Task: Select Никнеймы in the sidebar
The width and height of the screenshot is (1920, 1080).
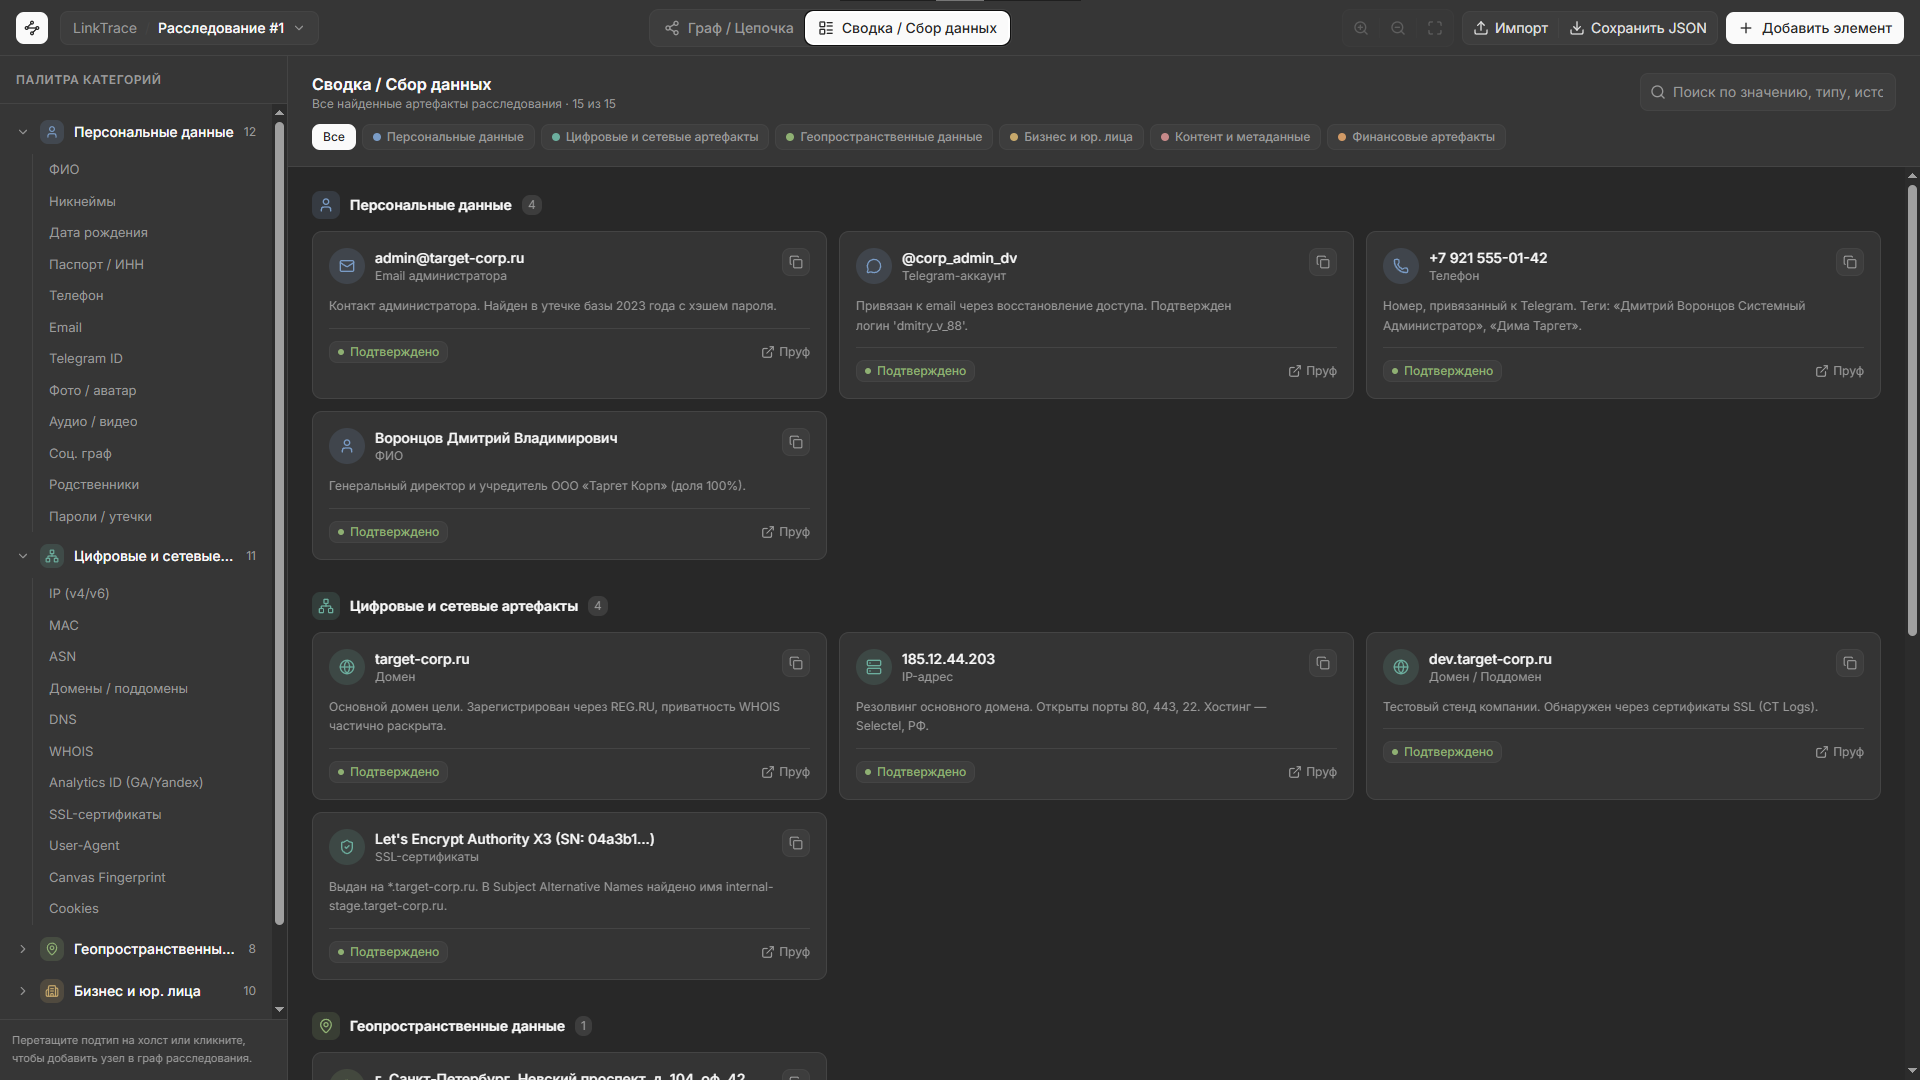Action: click(x=82, y=202)
